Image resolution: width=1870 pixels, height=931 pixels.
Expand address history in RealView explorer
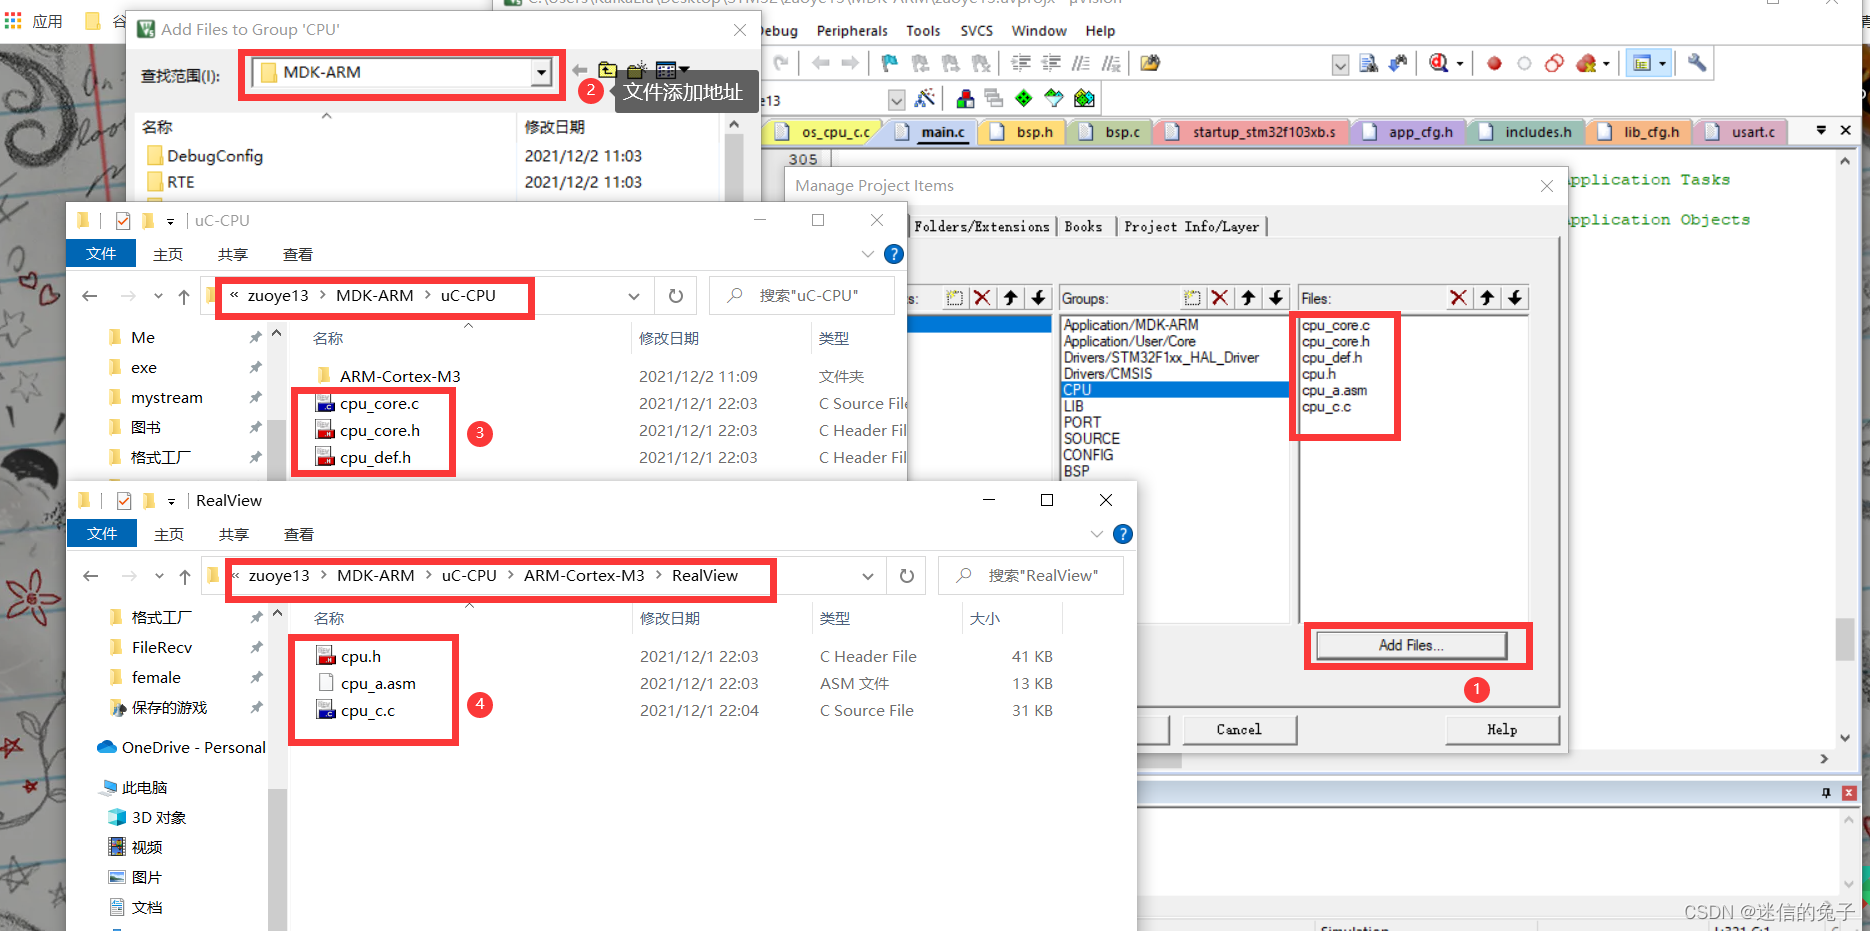coord(868,576)
